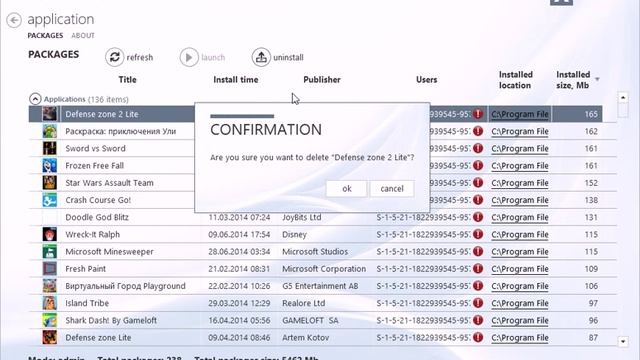Click the red warning icon in Defense zone Lite row

click(478, 338)
